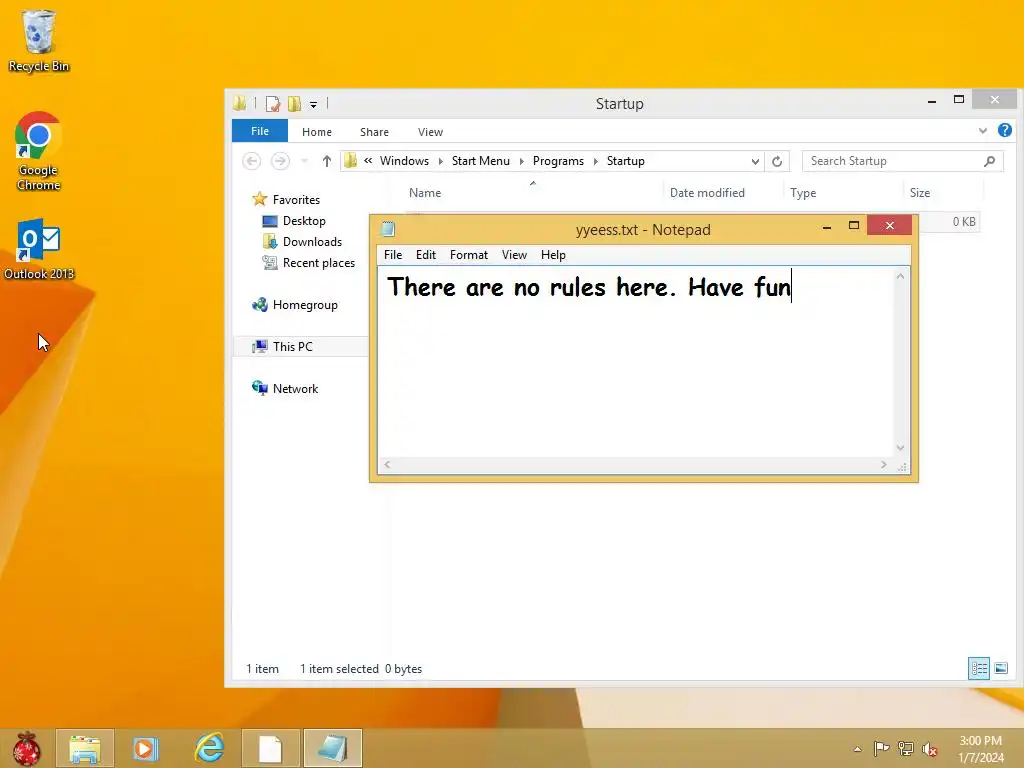
Task: Switch to Notepad via taskbar icon
Action: point(332,748)
